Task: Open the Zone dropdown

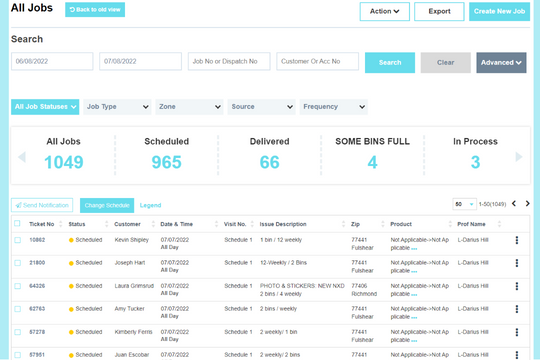Action: point(189,107)
